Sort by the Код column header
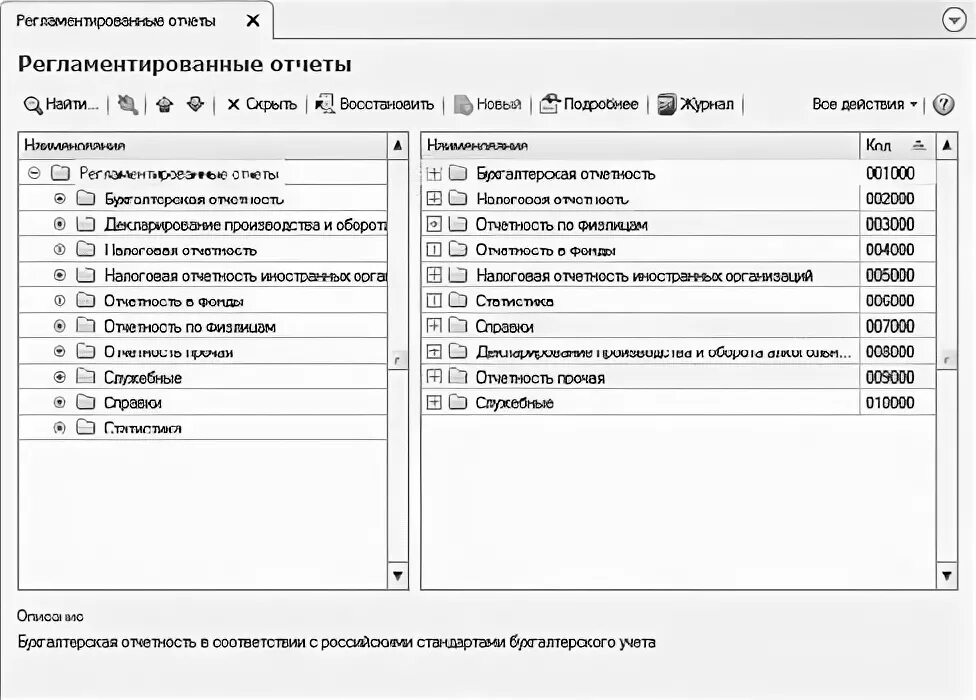The height and width of the screenshot is (700, 976). 898,146
